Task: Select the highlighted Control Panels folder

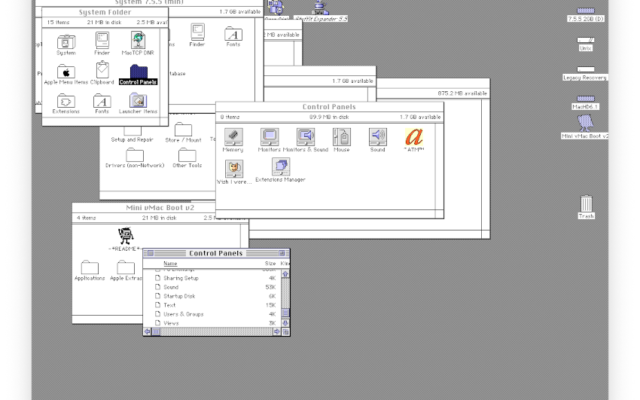Action: pyautogui.click(x=138, y=72)
